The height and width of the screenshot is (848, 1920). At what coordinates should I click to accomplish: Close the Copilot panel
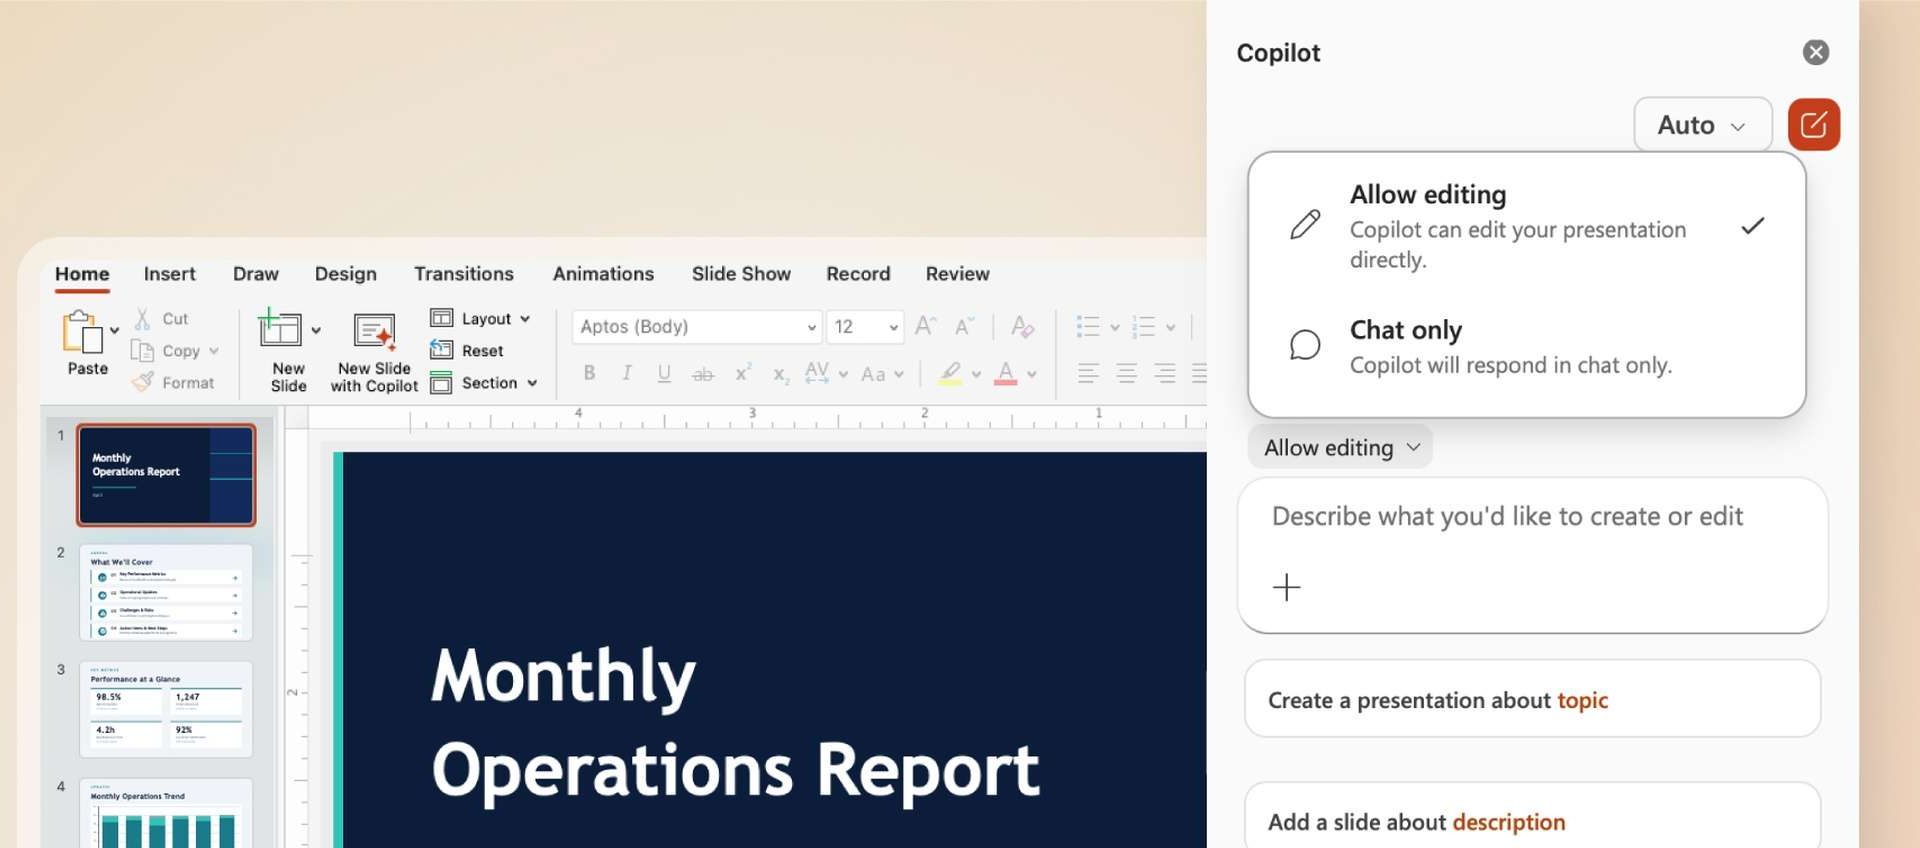pos(1816,52)
